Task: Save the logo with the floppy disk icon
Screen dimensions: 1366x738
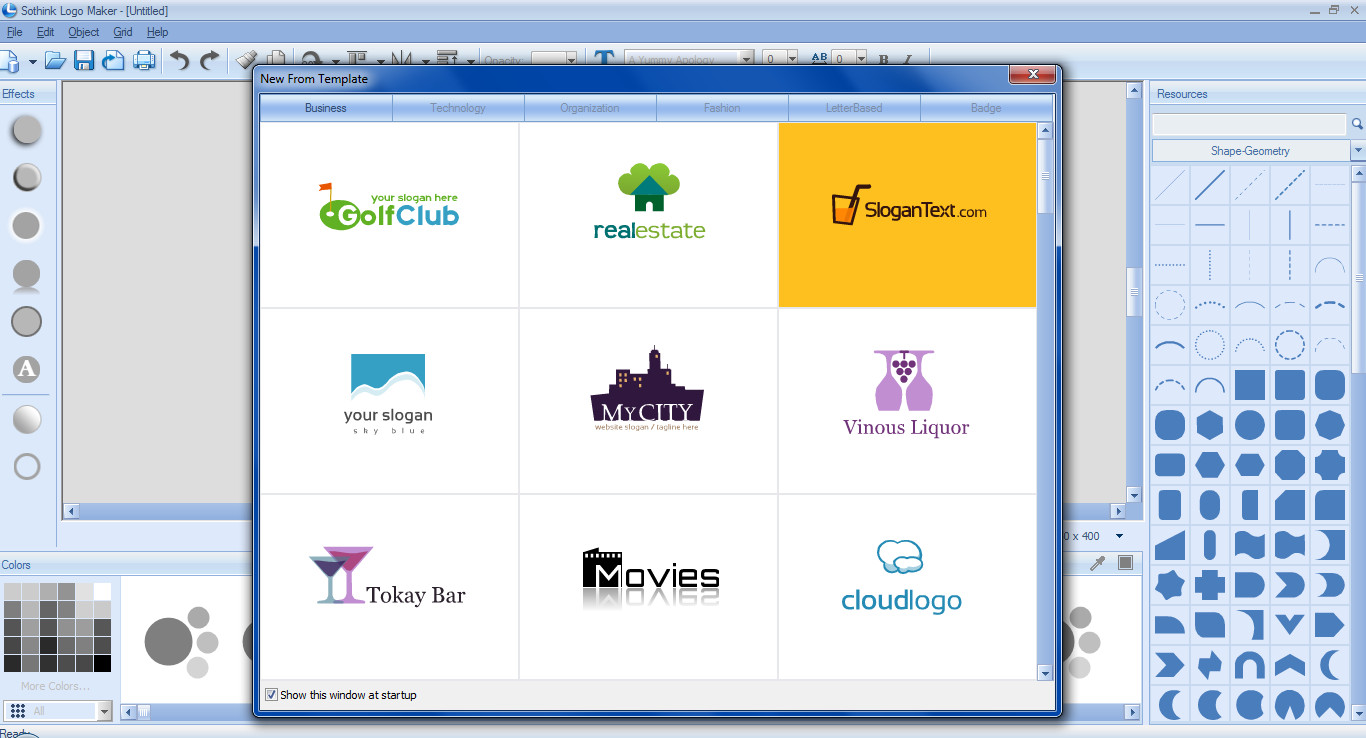Action: click(x=84, y=60)
